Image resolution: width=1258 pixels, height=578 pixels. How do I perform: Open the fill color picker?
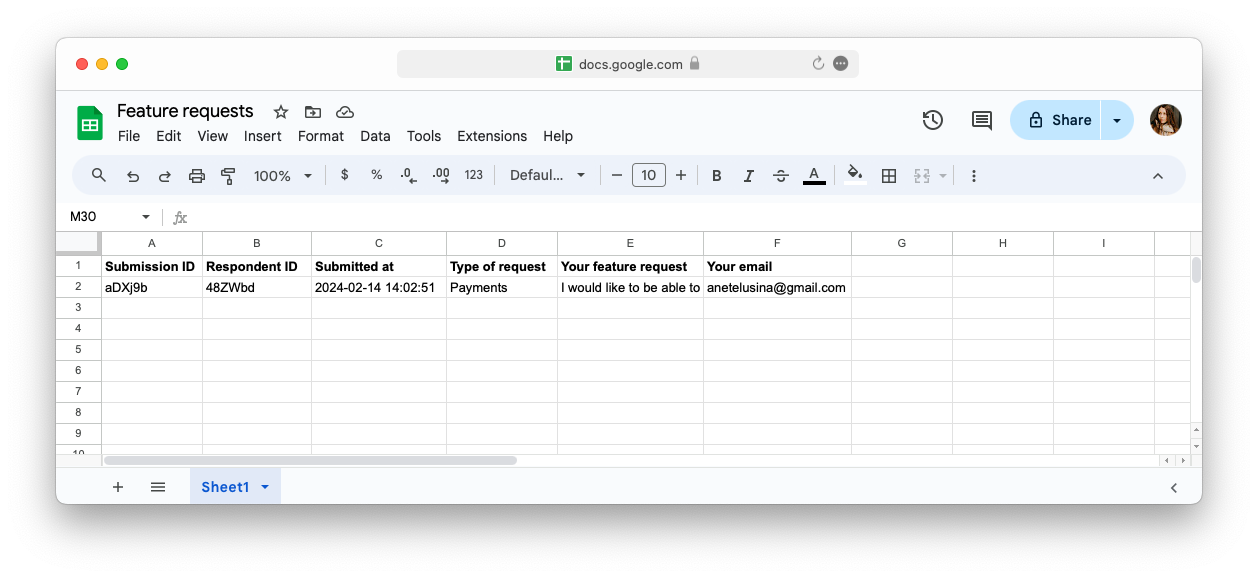(x=855, y=175)
